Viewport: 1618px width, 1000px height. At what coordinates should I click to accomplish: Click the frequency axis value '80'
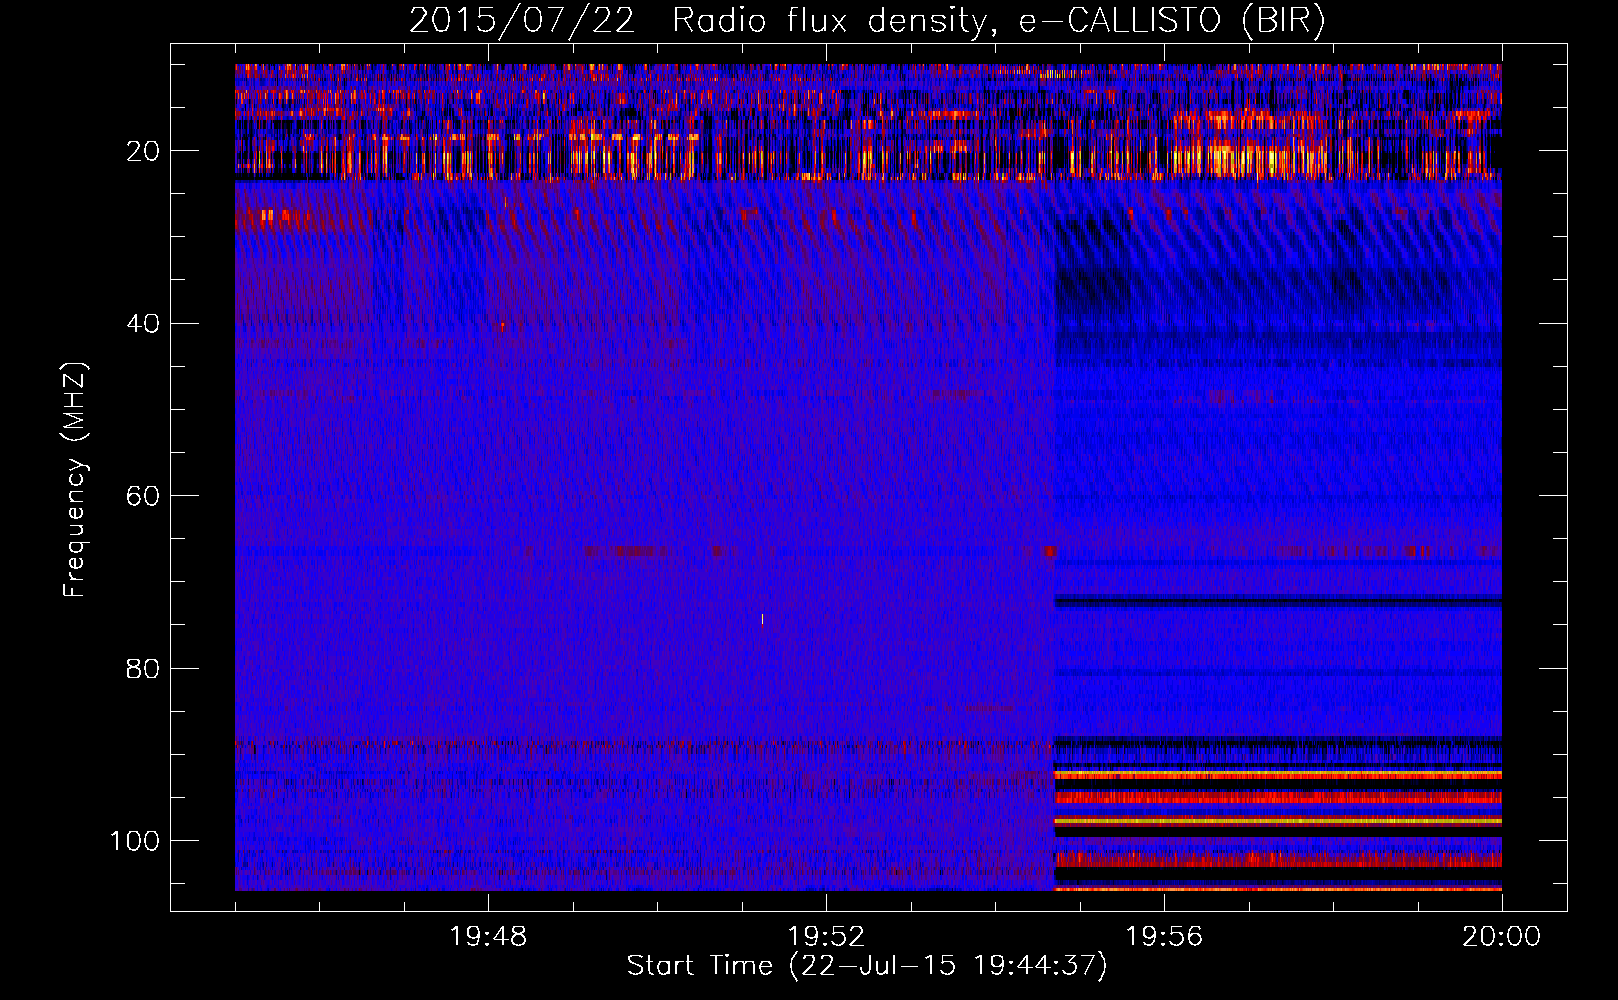coord(143,668)
